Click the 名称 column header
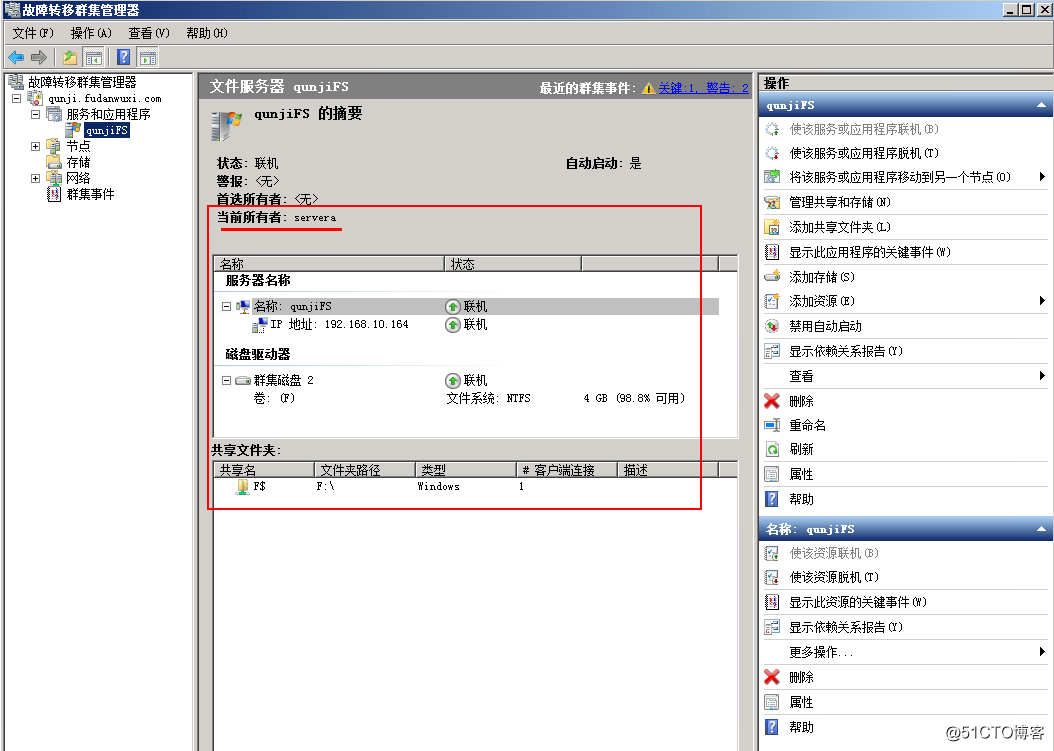The height and width of the screenshot is (751, 1054). coord(329,264)
